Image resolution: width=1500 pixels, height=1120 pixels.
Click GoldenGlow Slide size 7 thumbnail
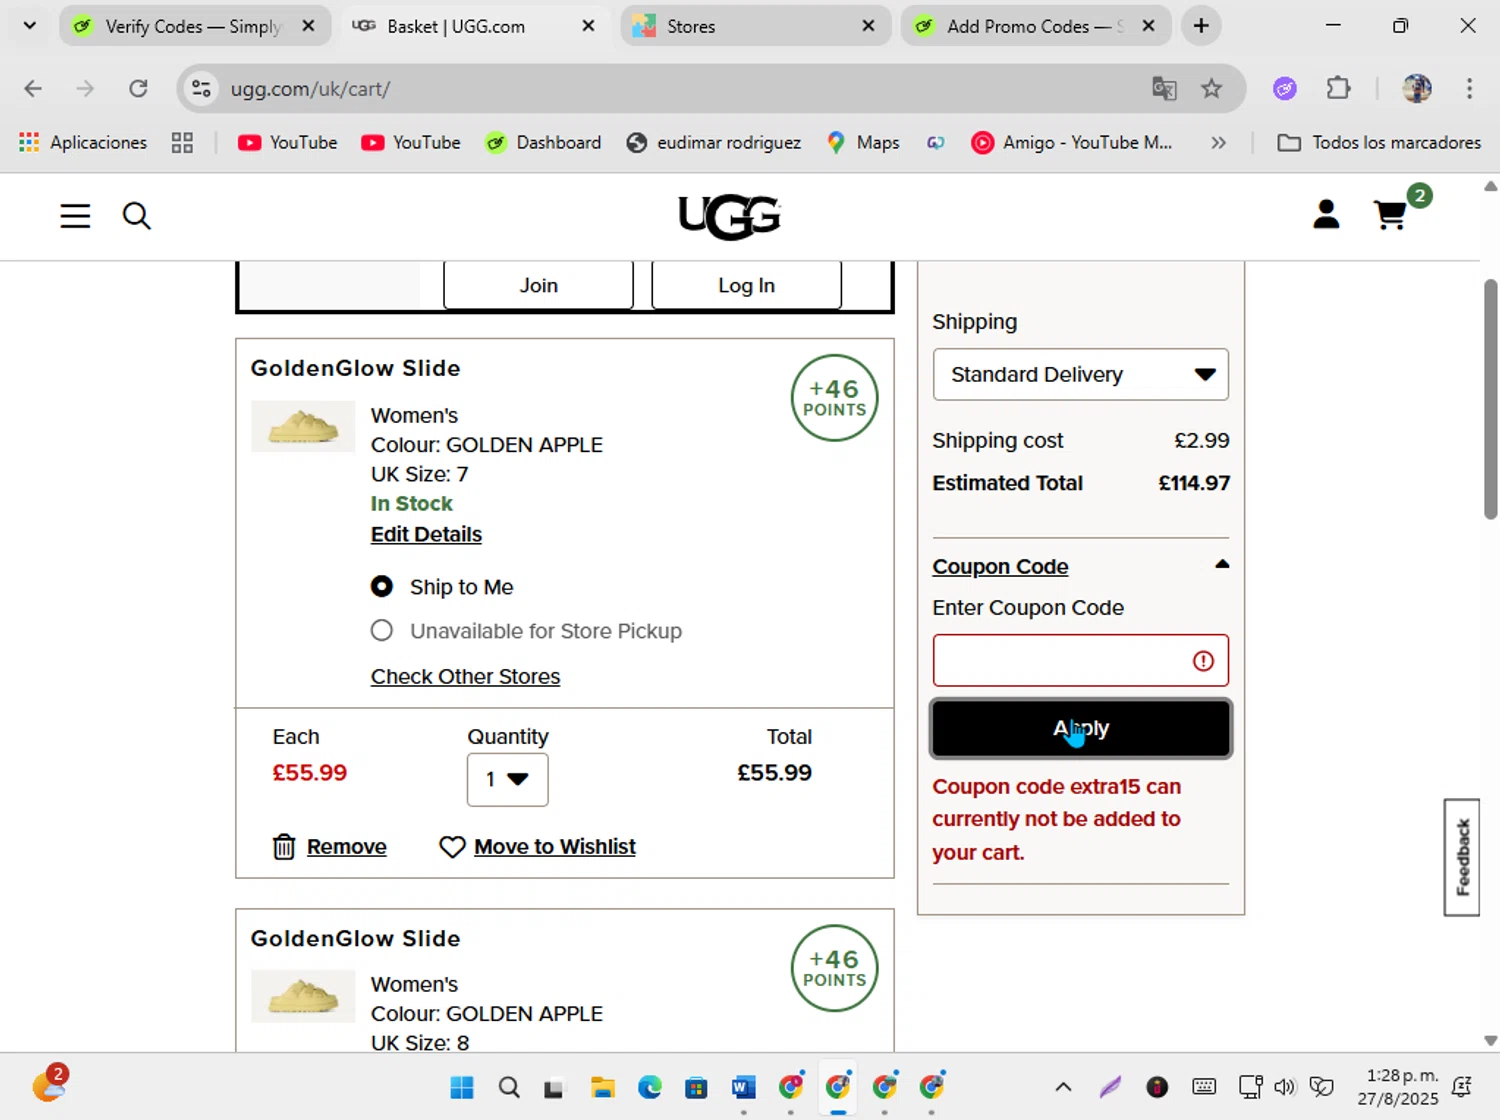tap(303, 427)
